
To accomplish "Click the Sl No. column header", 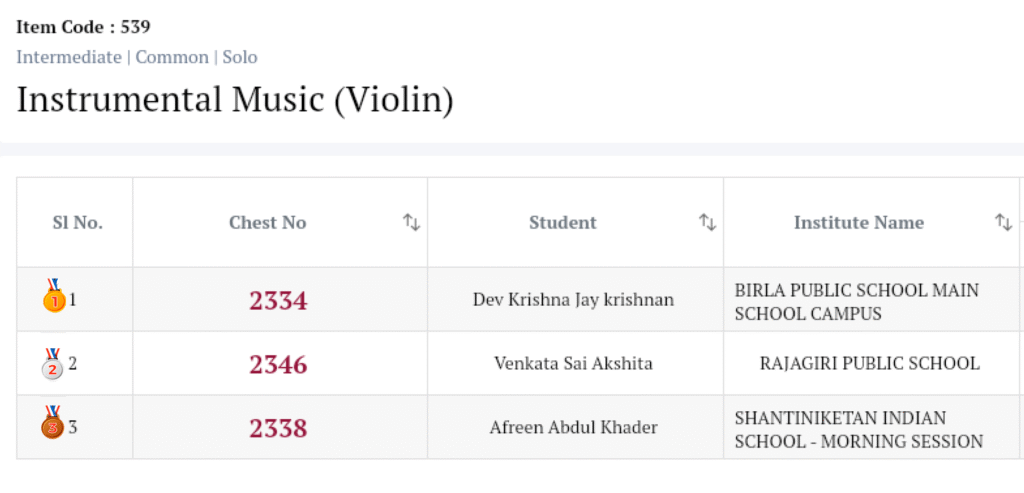I will click(77, 223).
